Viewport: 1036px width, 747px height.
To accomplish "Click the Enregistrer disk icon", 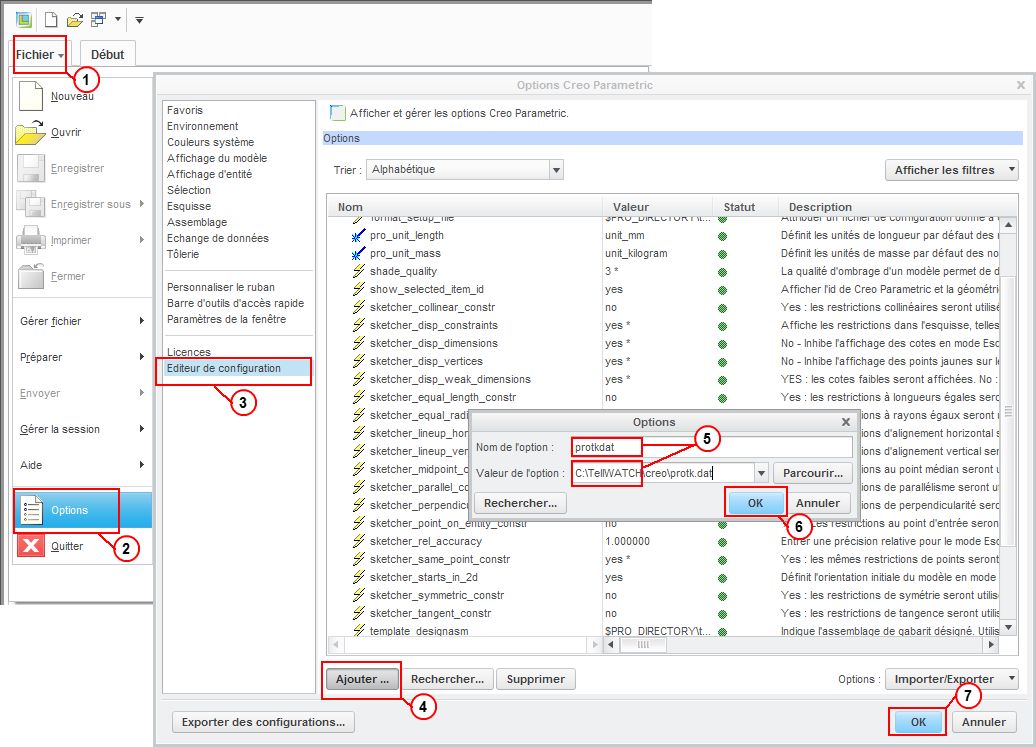I will 30,168.
